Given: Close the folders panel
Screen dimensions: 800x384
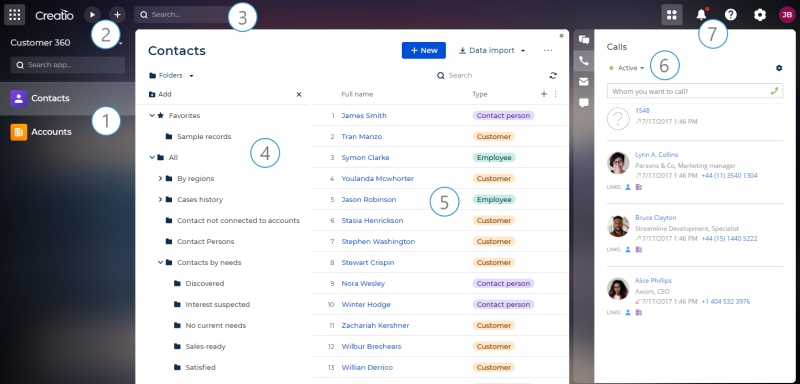Looking at the screenshot, I should coord(299,94).
